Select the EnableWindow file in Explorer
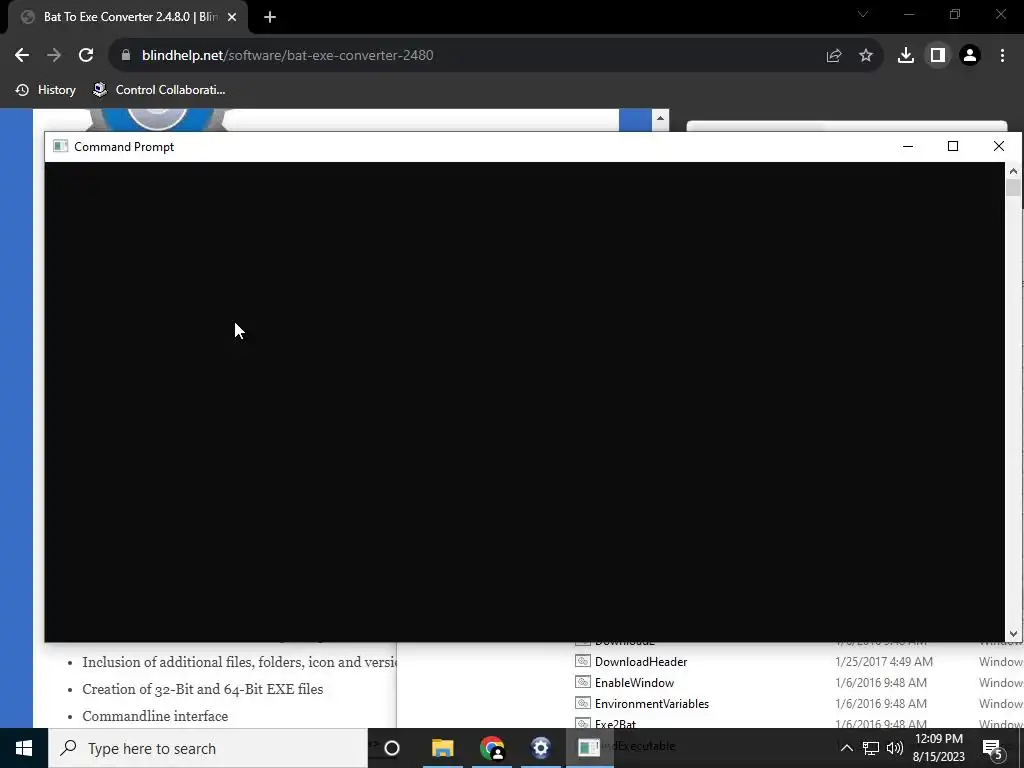The image size is (1024, 768). (x=634, y=682)
